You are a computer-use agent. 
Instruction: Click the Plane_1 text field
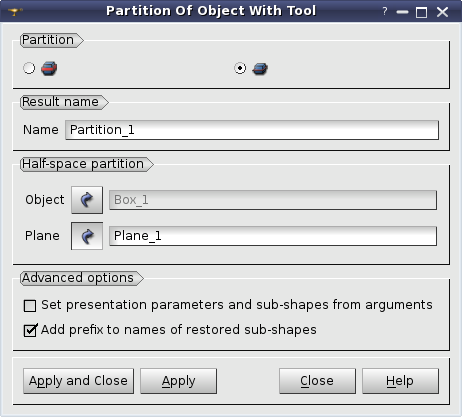[x=273, y=236]
